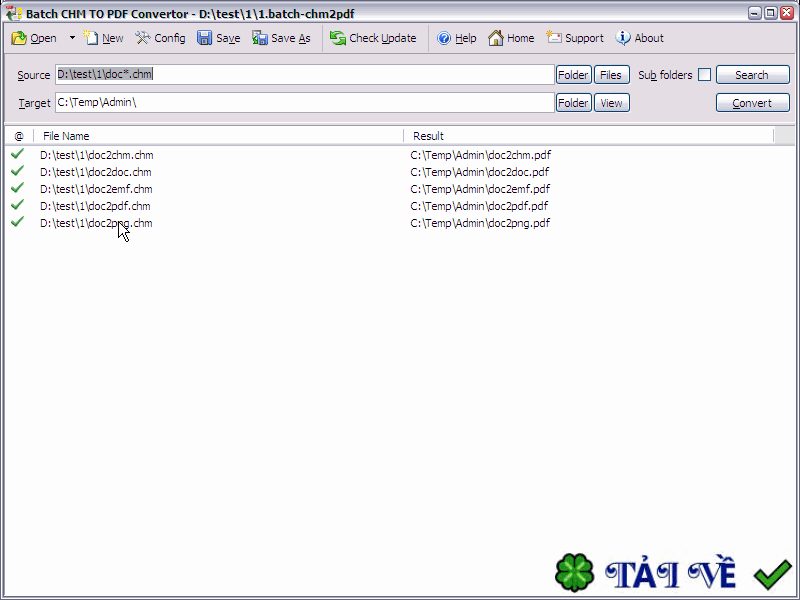The height and width of the screenshot is (600, 800).
Task: Click the Convert button
Action: pos(753,103)
